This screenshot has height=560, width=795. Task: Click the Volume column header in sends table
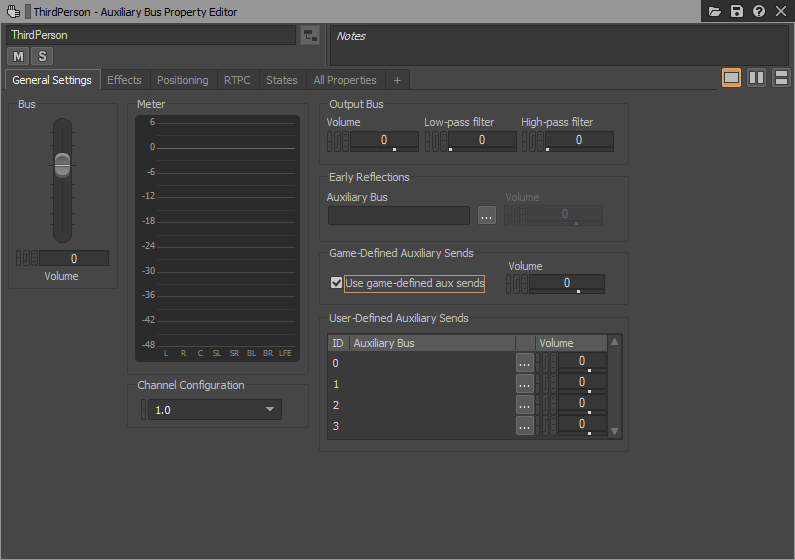pyautogui.click(x=571, y=343)
